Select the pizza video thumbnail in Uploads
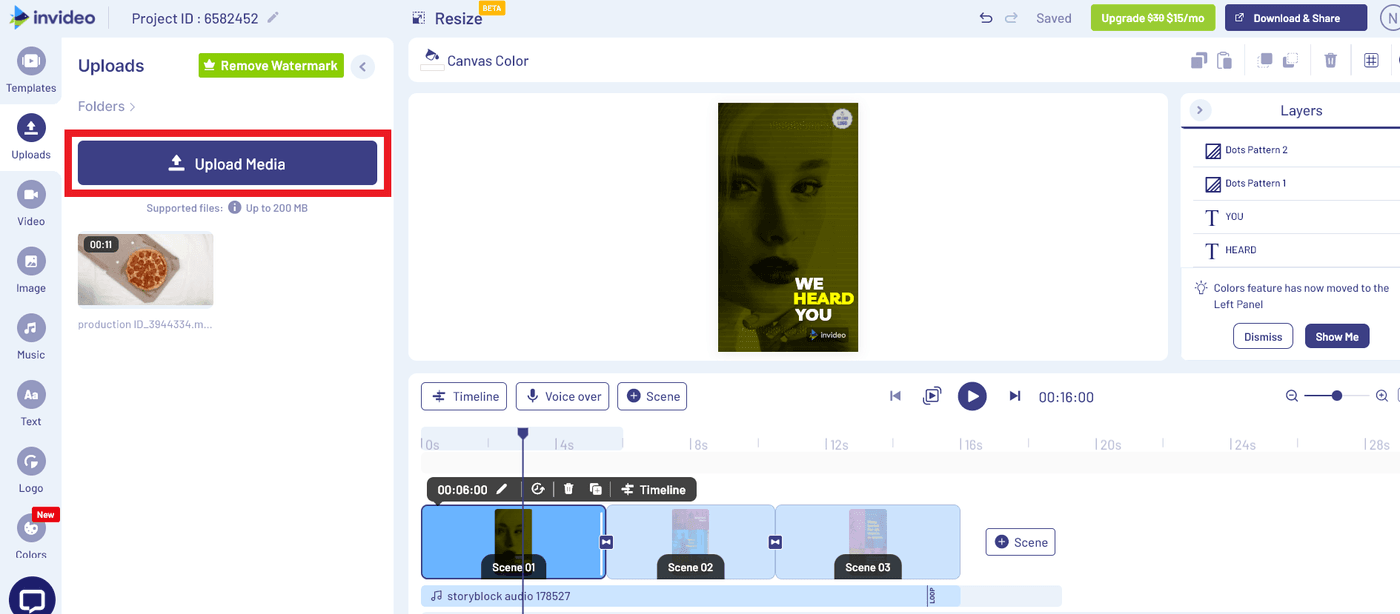Screen dimensions: 1400x614 click(145, 268)
